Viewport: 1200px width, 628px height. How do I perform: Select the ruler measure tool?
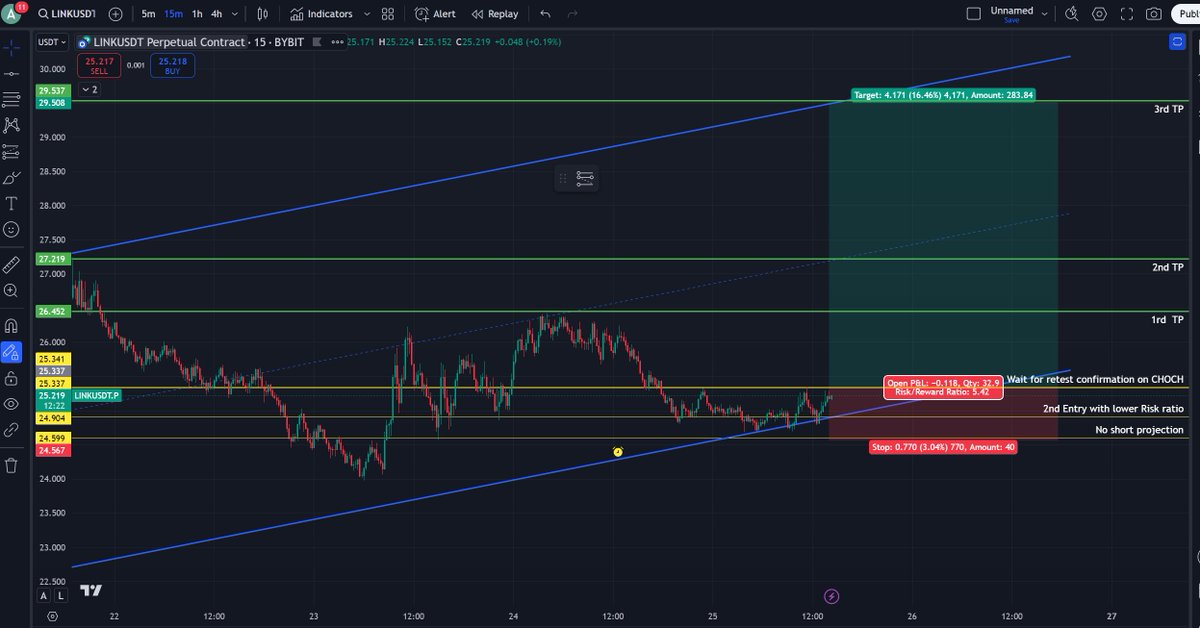click(11, 264)
